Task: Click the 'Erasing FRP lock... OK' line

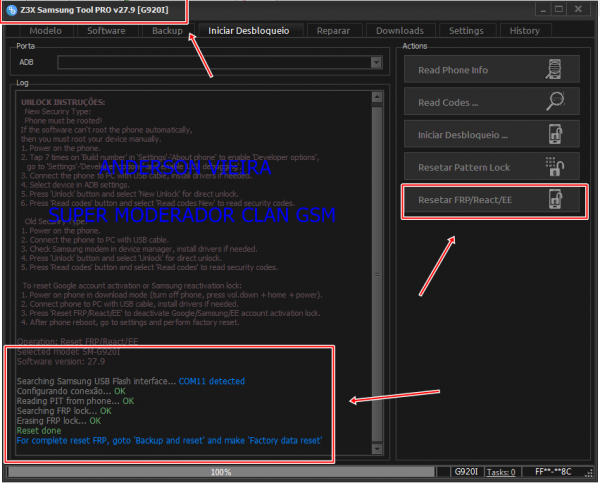Action: [59, 421]
